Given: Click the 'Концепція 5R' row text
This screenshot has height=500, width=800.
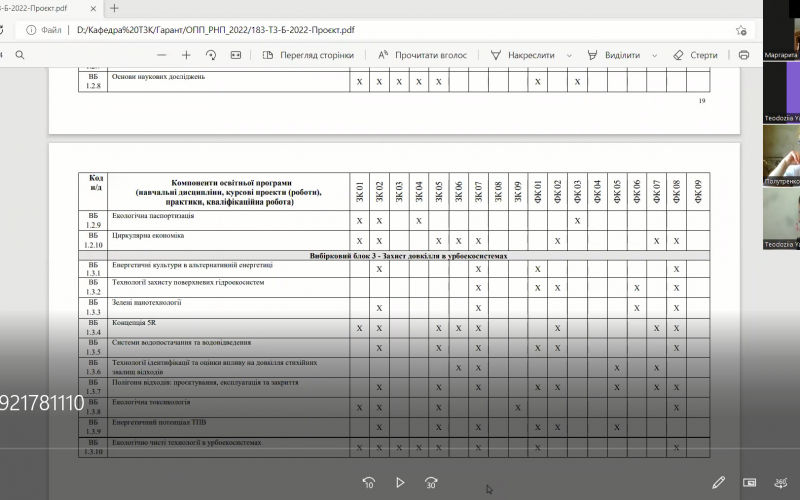Looking at the screenshot, I should pyautogui.click(x=134, y=323).
